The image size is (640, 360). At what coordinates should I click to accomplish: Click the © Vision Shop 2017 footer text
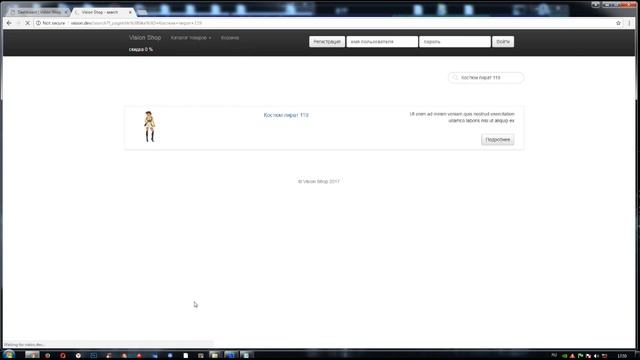tap(318, 181)
